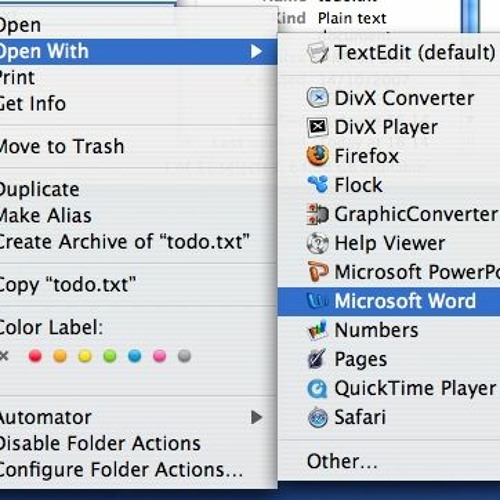Open file with Microsoft Word
This screenshot has width=500, height=500.
click(x=389, y=301)
